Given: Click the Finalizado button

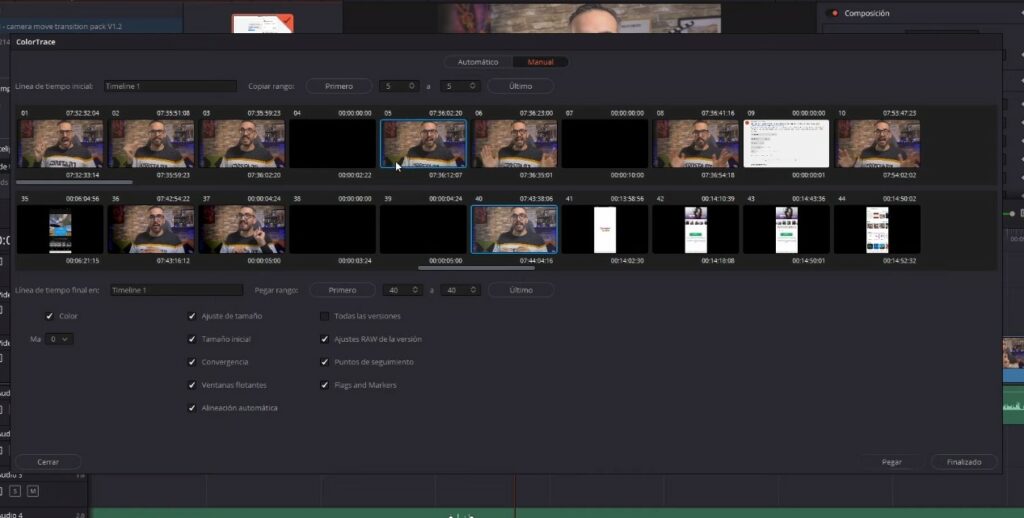Looking at the screenshot, I should 964,462.
